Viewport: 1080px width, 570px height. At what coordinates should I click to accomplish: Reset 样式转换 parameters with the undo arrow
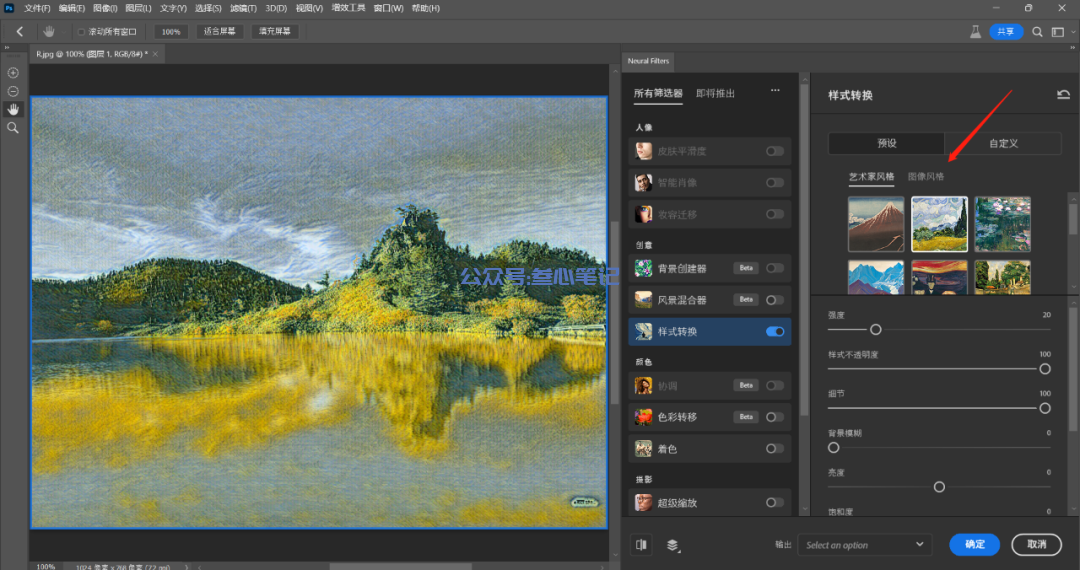click(x=1063, y=94)
